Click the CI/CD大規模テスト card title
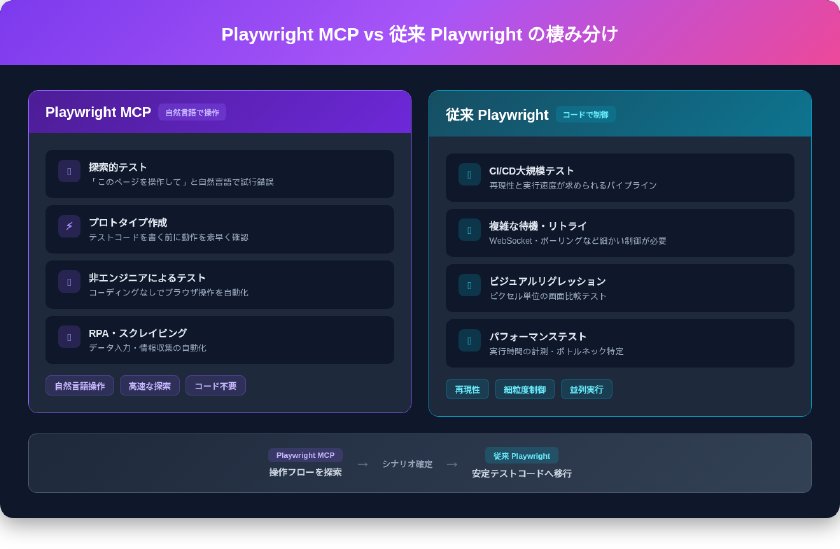 point(531,171)
